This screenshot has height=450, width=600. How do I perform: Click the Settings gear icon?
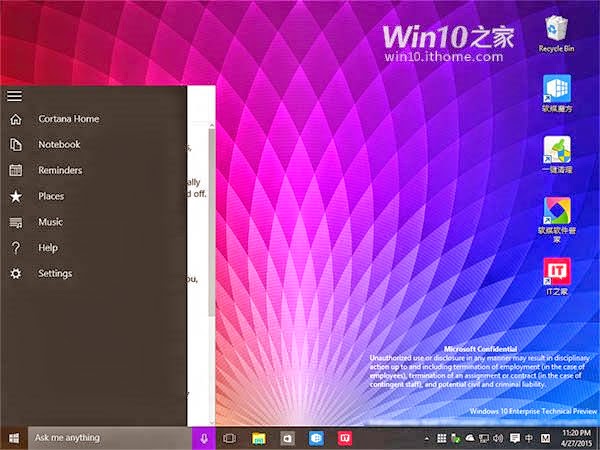point(16,274)
